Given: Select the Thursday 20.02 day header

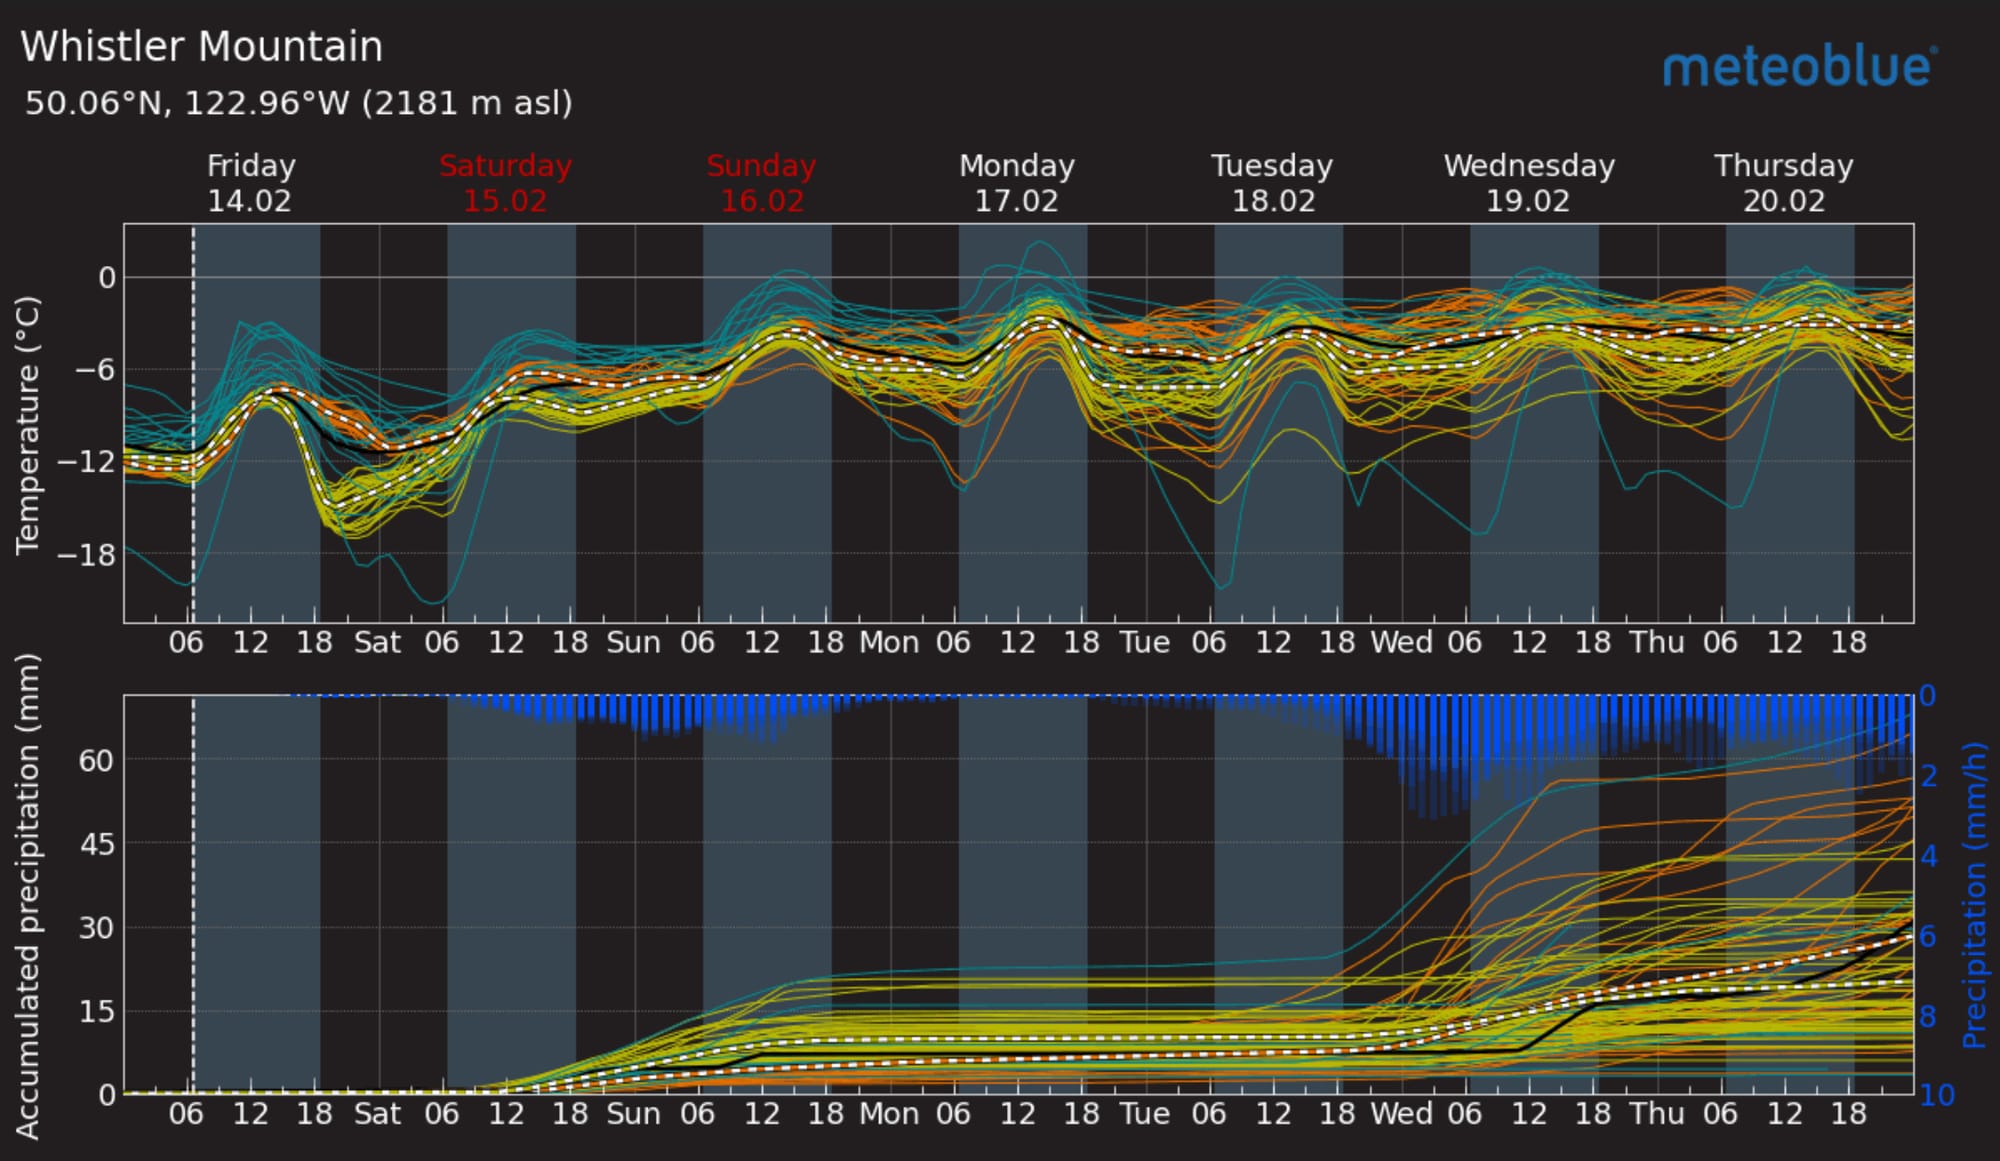Looking at the screenshot, I should 1783,183.
